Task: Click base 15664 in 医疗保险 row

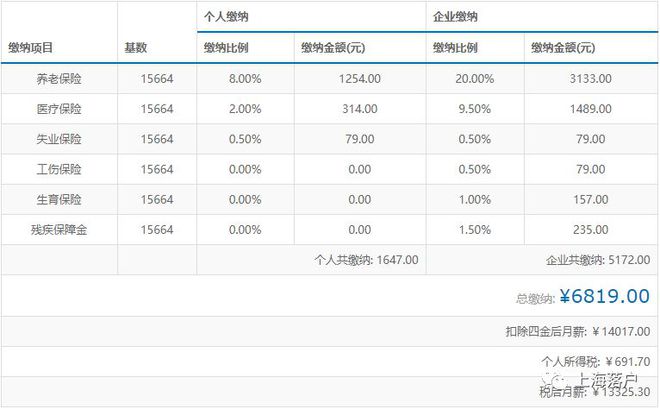Action: click(x=157, y=109)
